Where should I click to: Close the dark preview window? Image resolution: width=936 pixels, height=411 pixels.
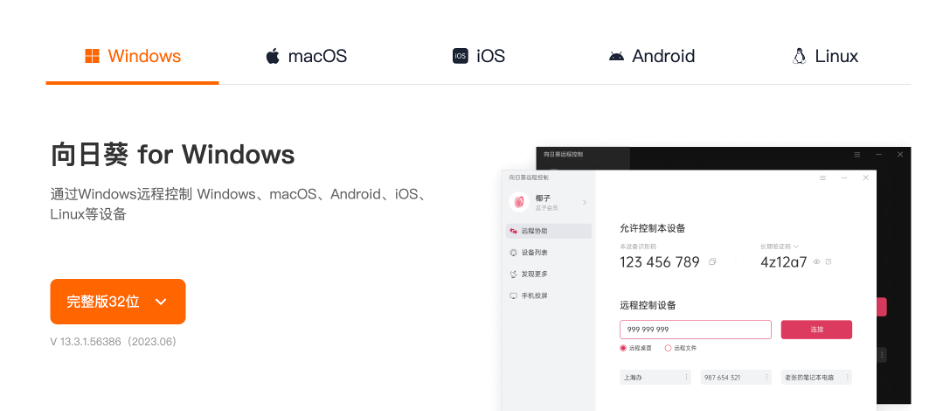point(900,154)
